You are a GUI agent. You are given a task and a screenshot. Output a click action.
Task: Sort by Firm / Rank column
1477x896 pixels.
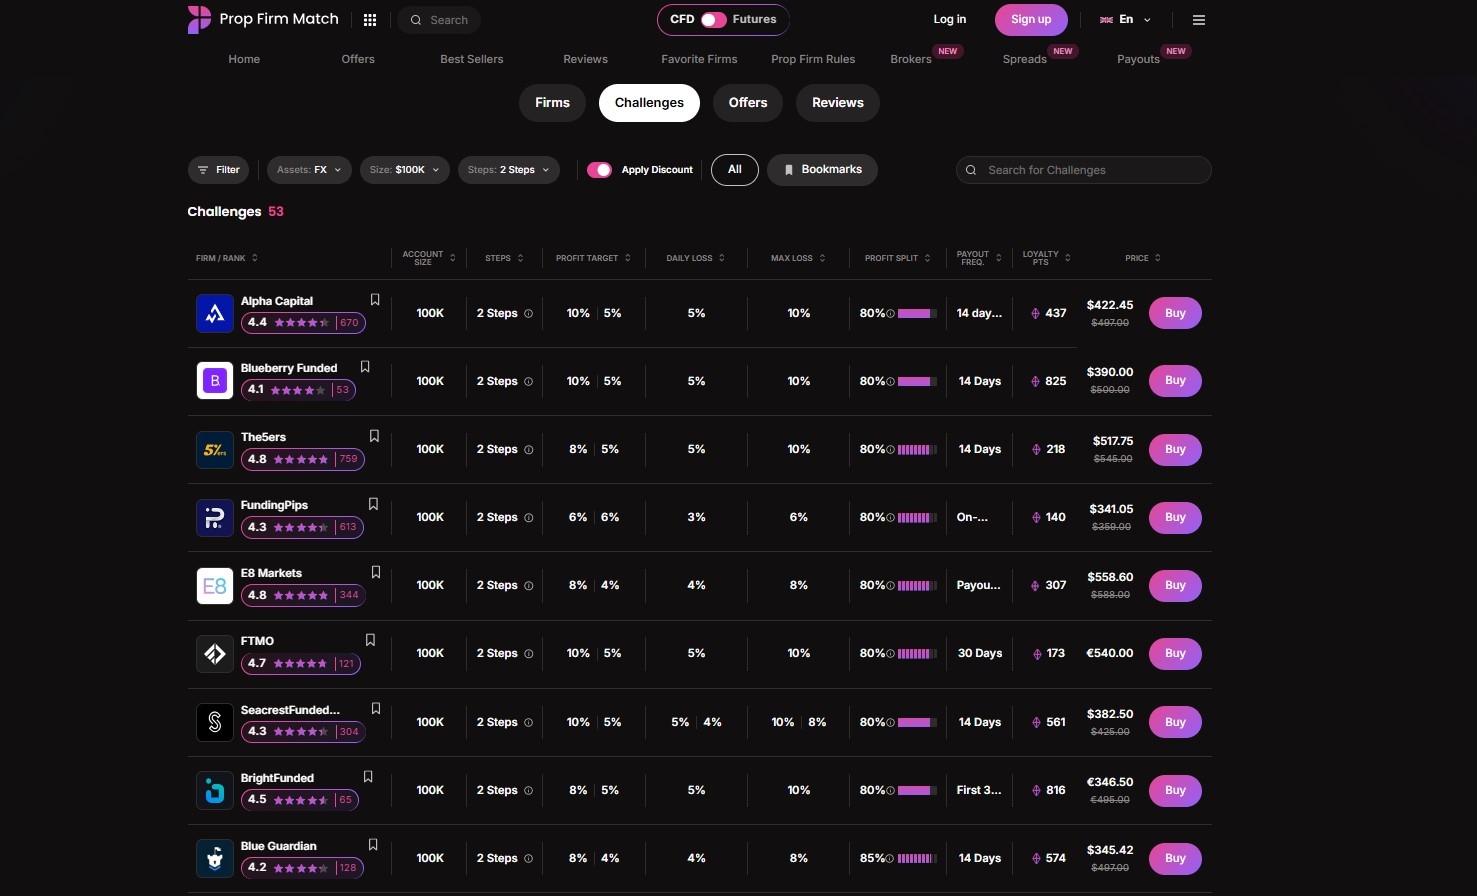pyautogui.click(x=227, y=258)
